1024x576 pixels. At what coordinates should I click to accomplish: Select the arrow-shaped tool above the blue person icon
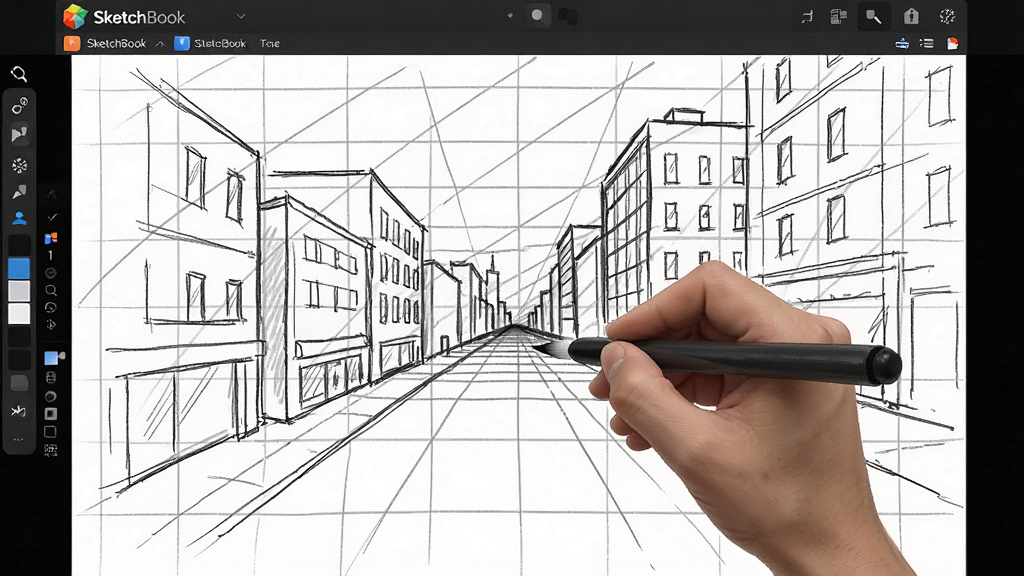point(20,192)
